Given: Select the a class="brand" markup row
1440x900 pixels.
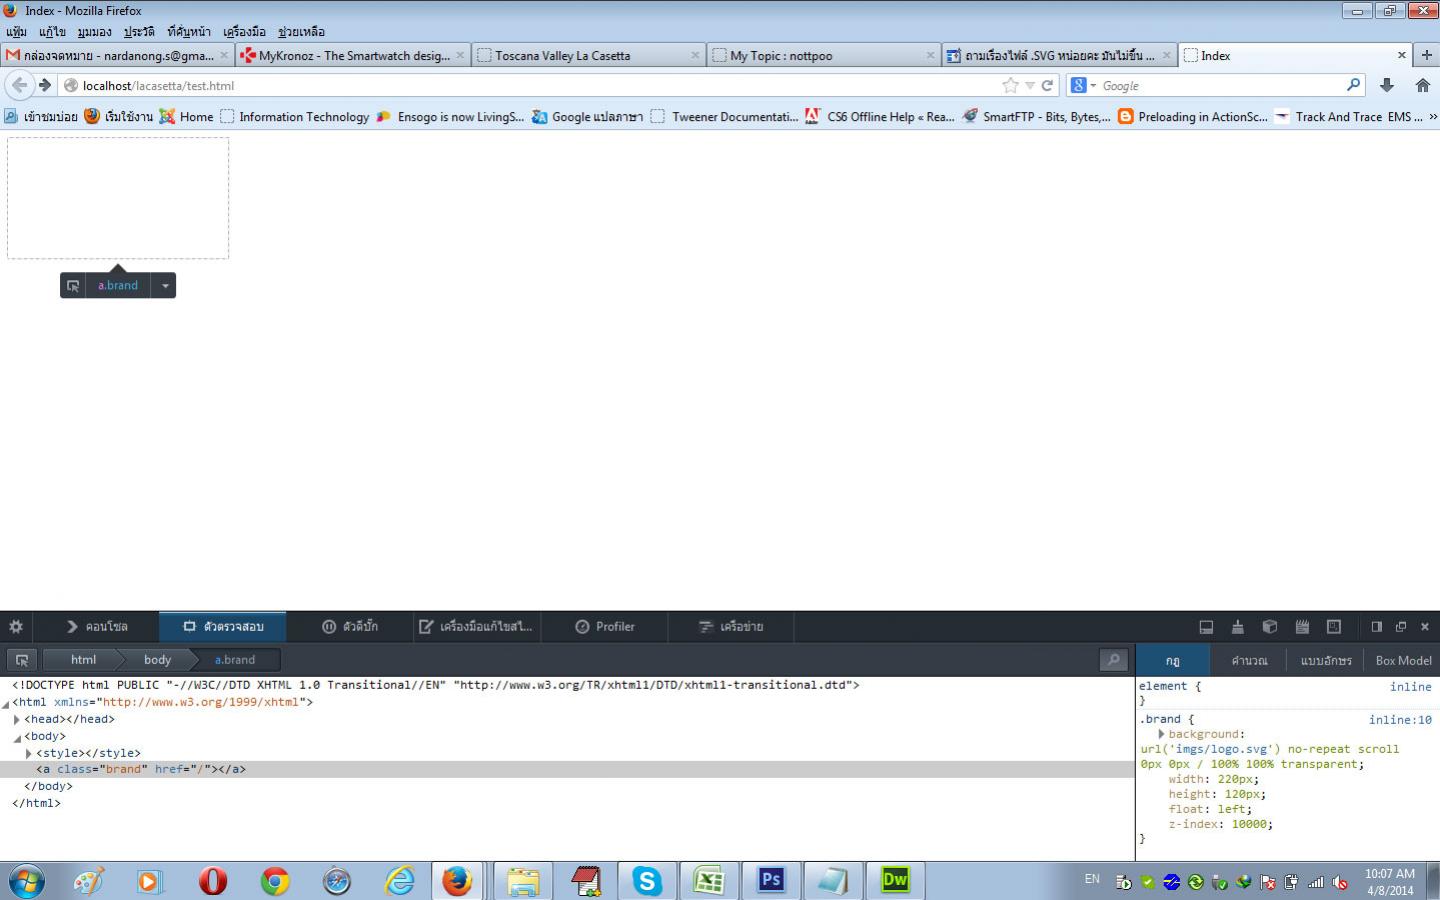Looking at the screenshot, I should pos(567,770).
